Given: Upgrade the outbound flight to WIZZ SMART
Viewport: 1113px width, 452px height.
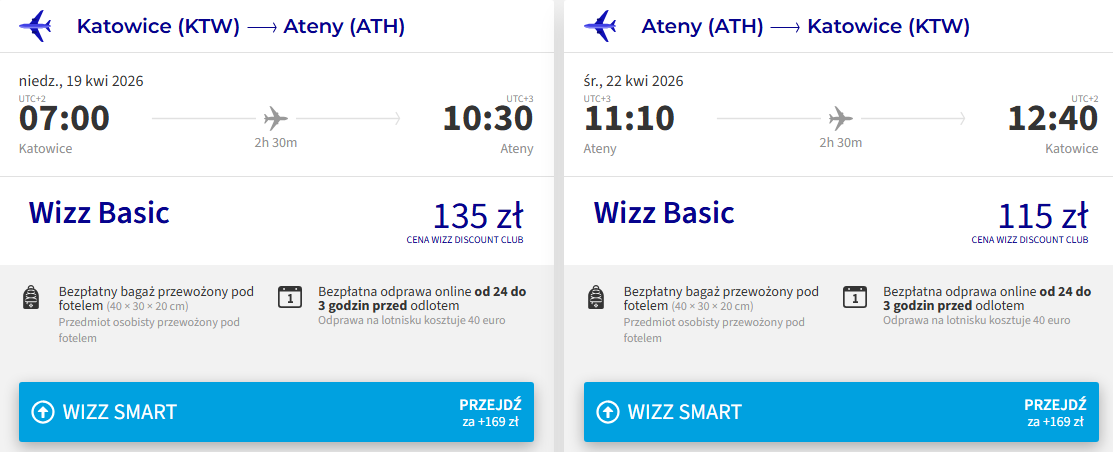Looking at the screenshot, I should pyautogui.click(x=276, y=412).
